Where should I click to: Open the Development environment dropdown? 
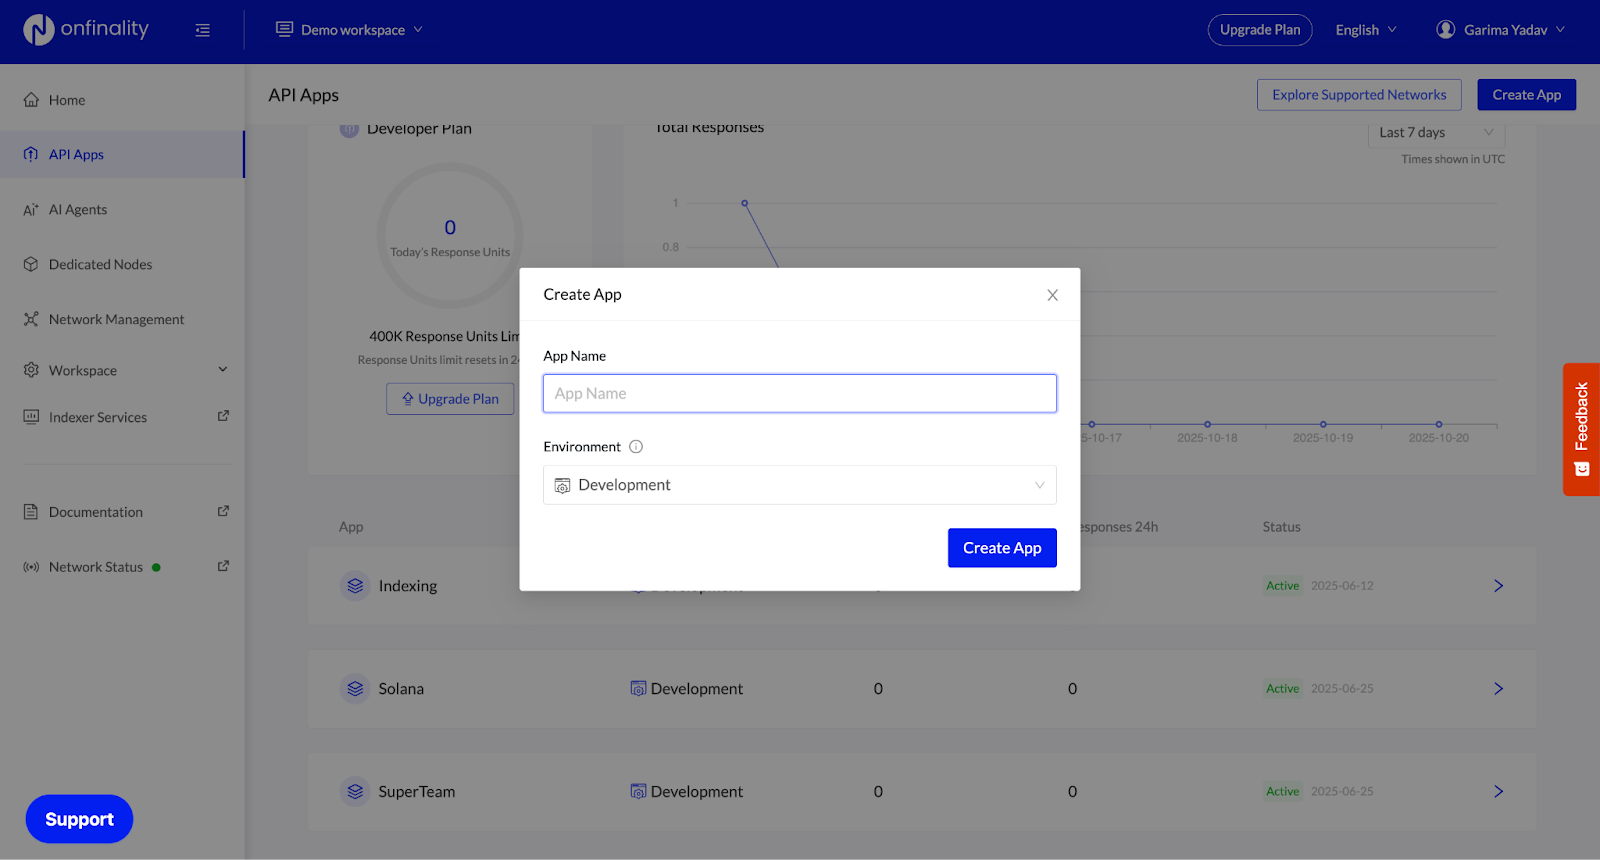click(800, 485)
